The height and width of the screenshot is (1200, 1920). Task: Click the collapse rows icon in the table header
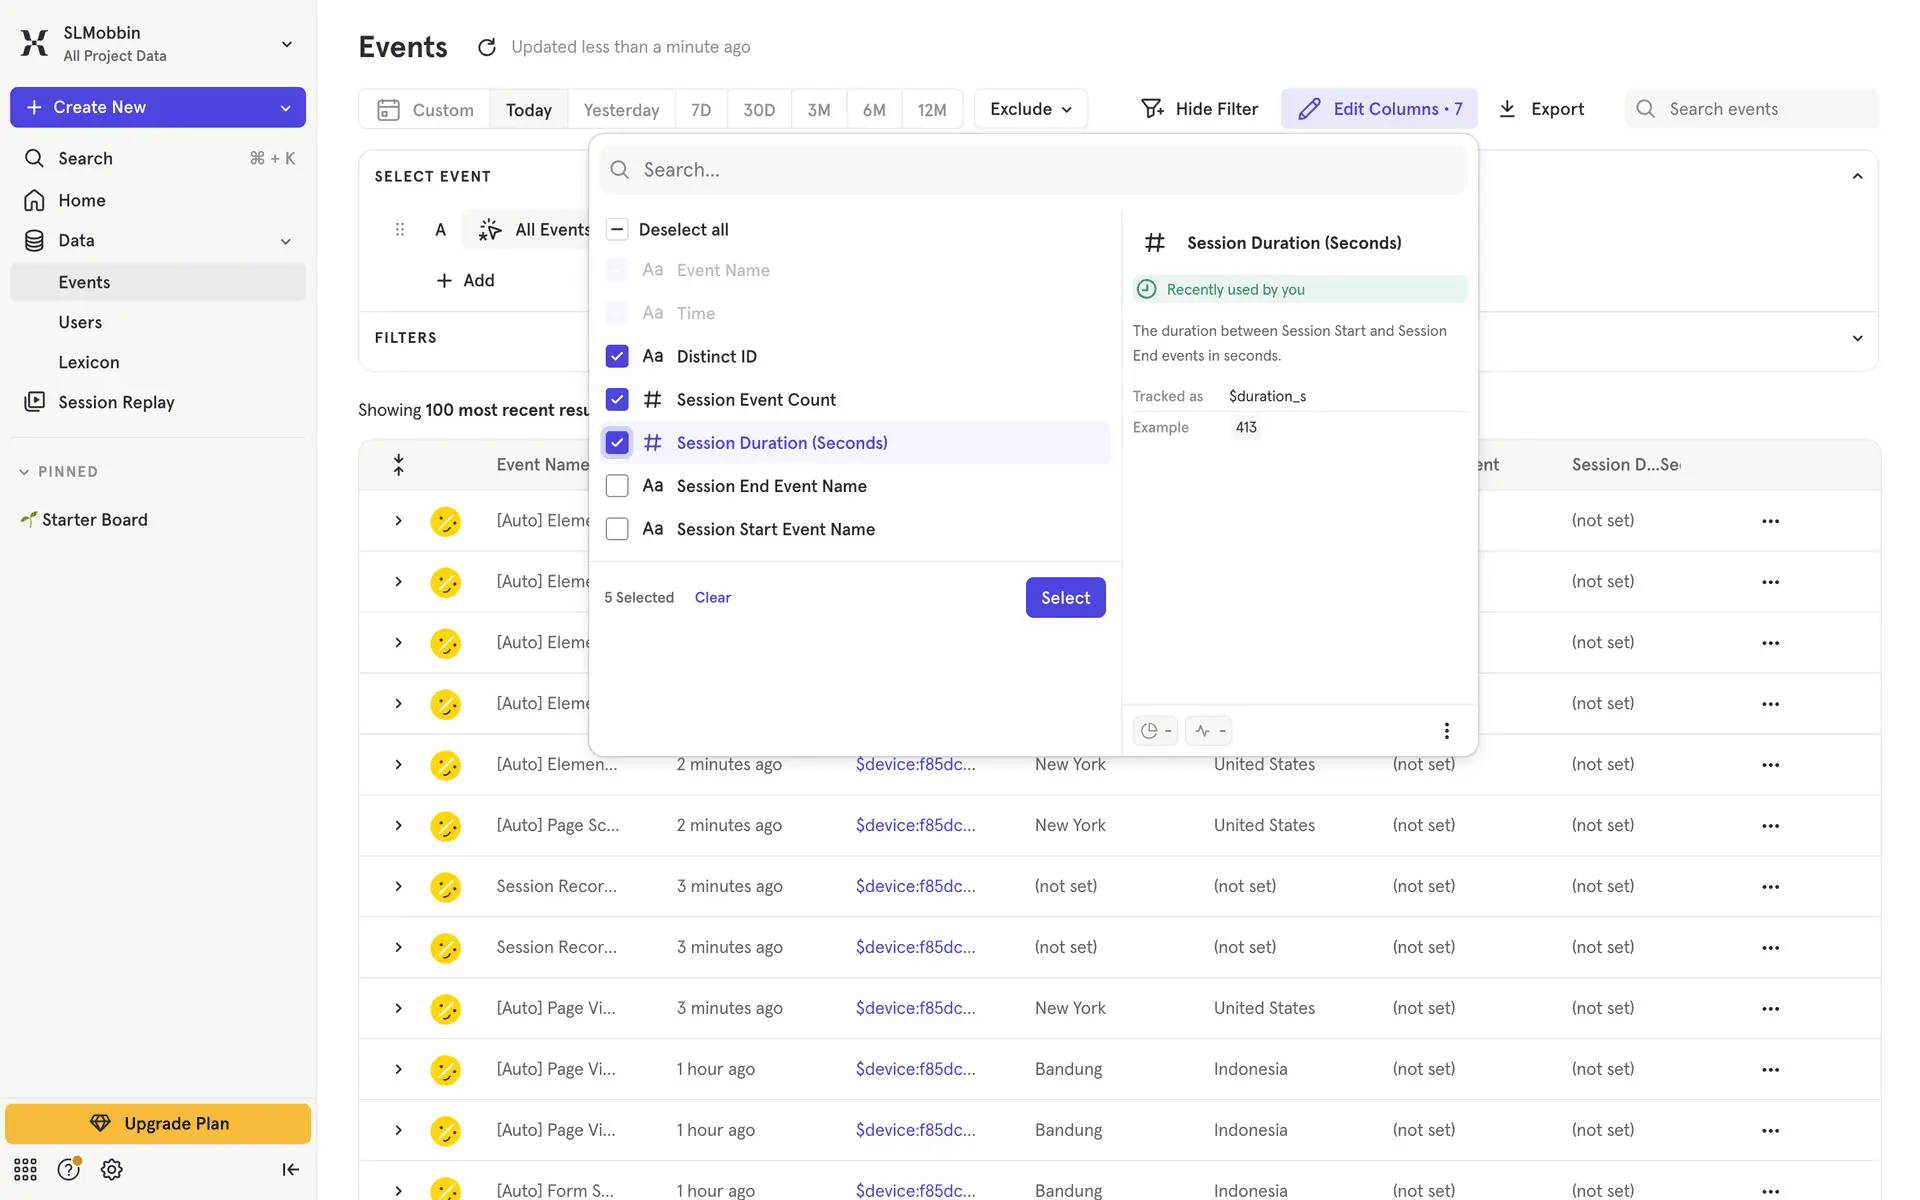398,465
